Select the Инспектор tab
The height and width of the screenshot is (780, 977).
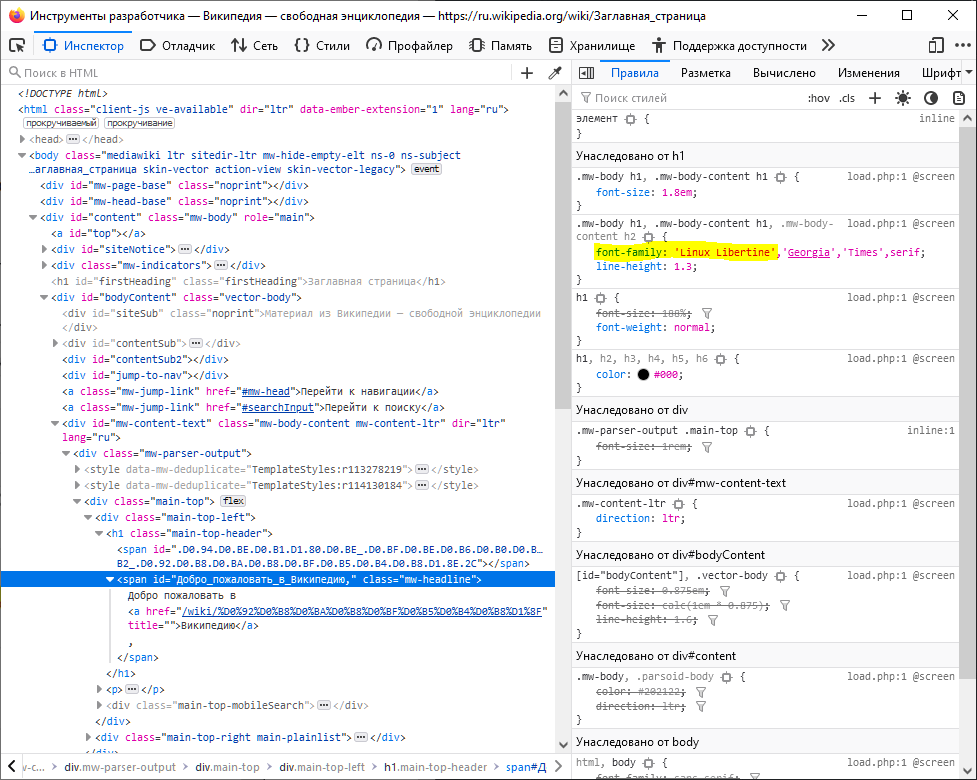83,45
